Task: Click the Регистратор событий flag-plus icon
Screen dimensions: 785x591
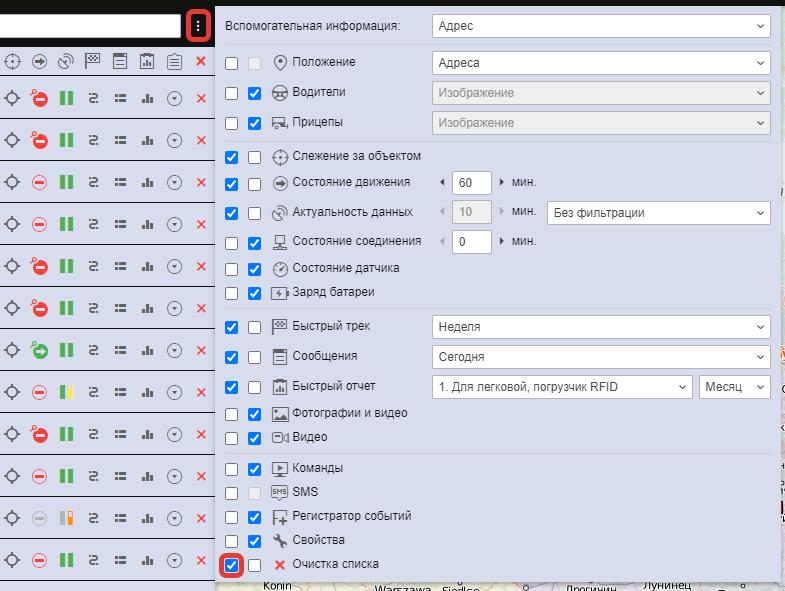Action: 280,517
